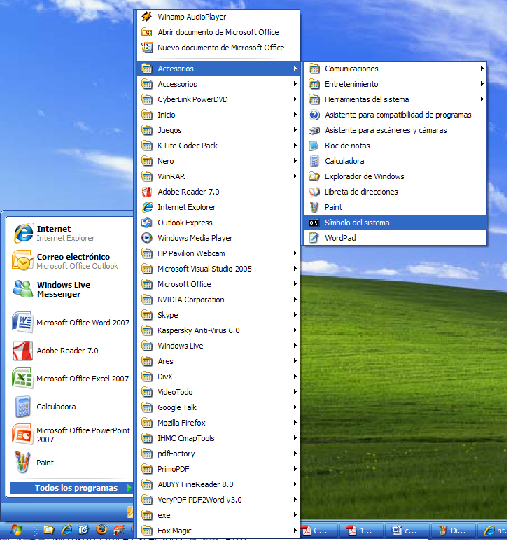
Task: Open Asistente para compatibilidad de programas icon
Action: [x=314, y=115]
